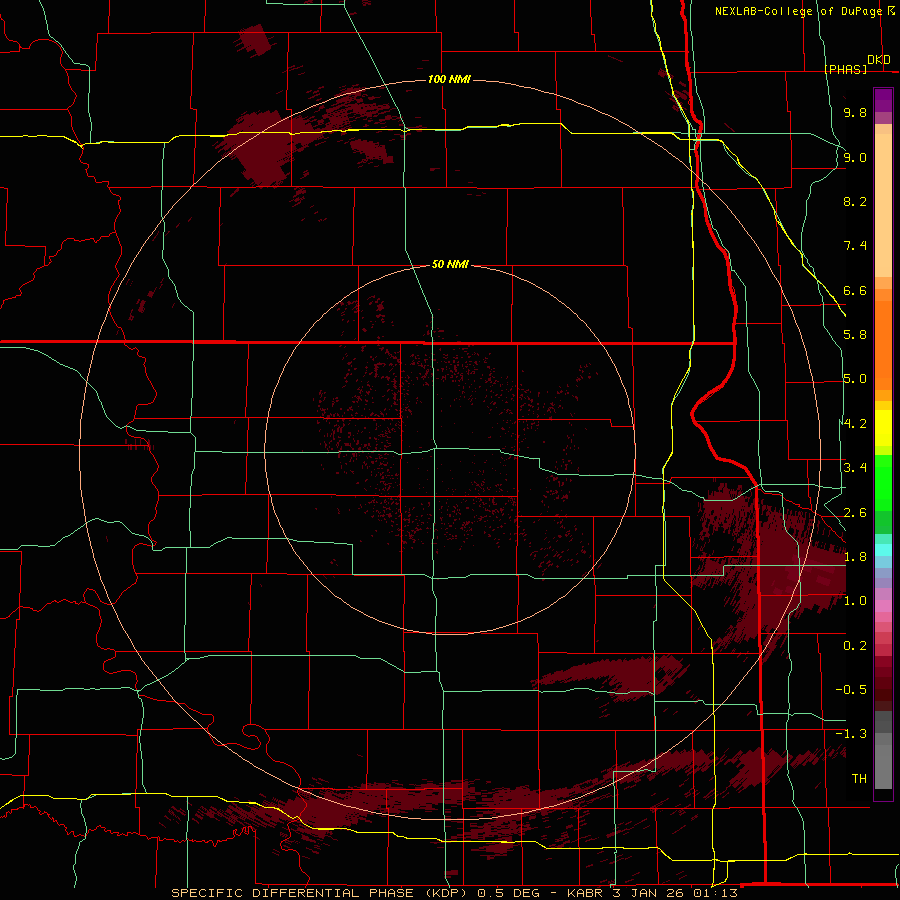This screenshot has height=900, width=900.
Task: Click the gray bottom segment of the color bar
Action: (883, 766)
